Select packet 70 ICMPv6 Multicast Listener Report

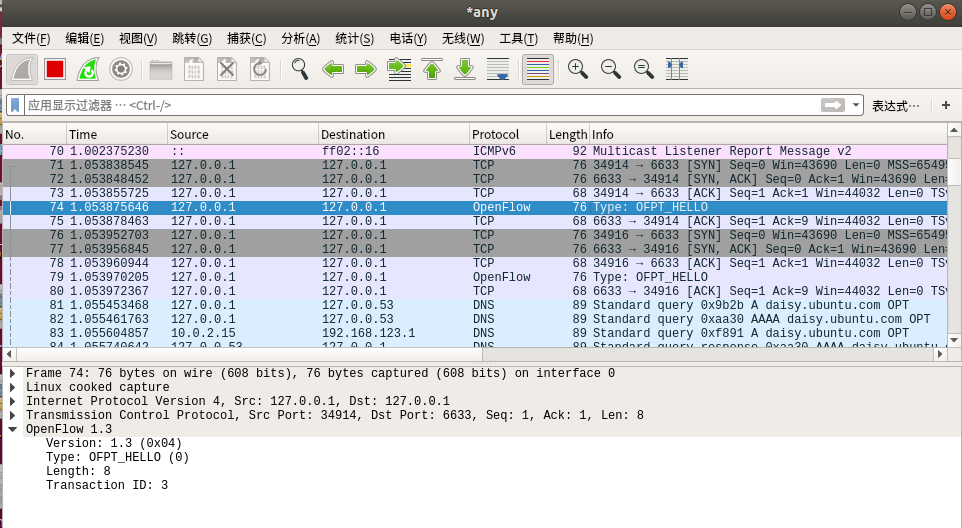coord(475,151)
